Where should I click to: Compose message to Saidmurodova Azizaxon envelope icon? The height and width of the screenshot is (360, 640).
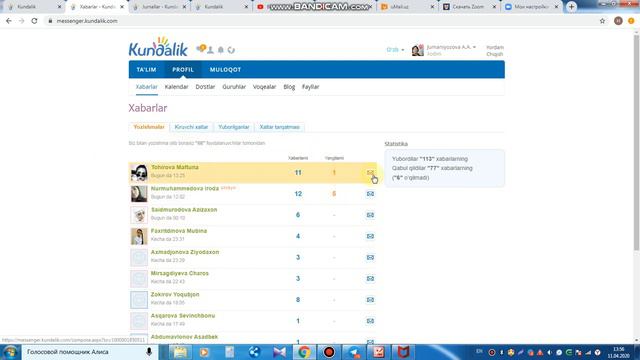(370, 215)
